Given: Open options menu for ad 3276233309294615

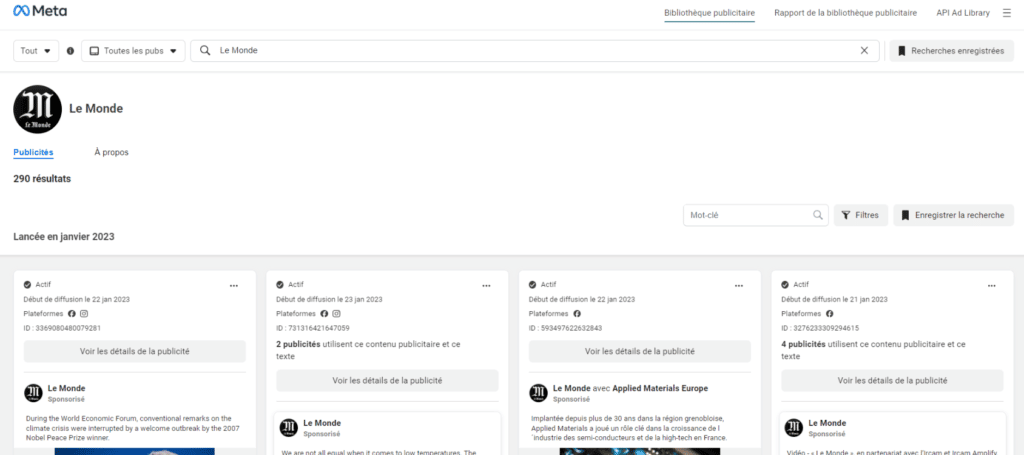Looking at the screenshot, I should pos(991,285).
